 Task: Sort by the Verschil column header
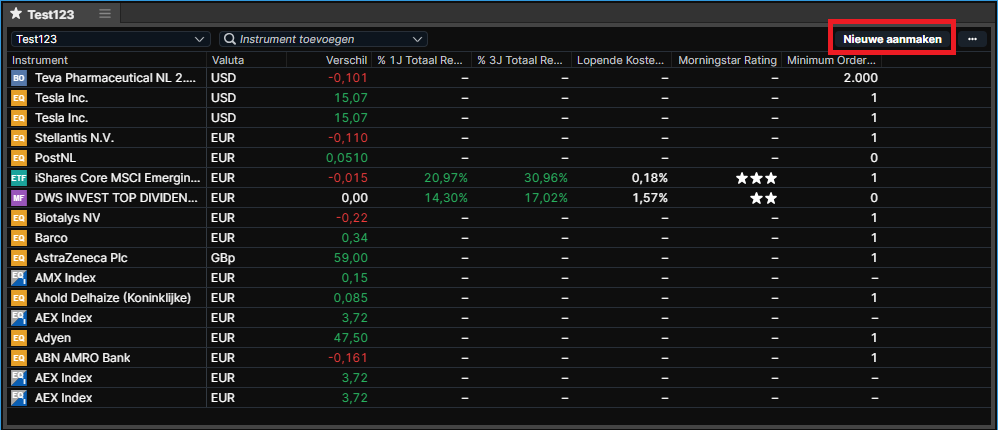(x=346, y=60)
